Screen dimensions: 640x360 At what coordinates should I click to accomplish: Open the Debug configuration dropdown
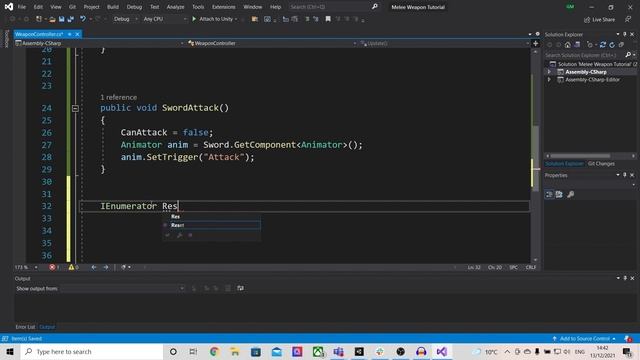click(125, 19)
